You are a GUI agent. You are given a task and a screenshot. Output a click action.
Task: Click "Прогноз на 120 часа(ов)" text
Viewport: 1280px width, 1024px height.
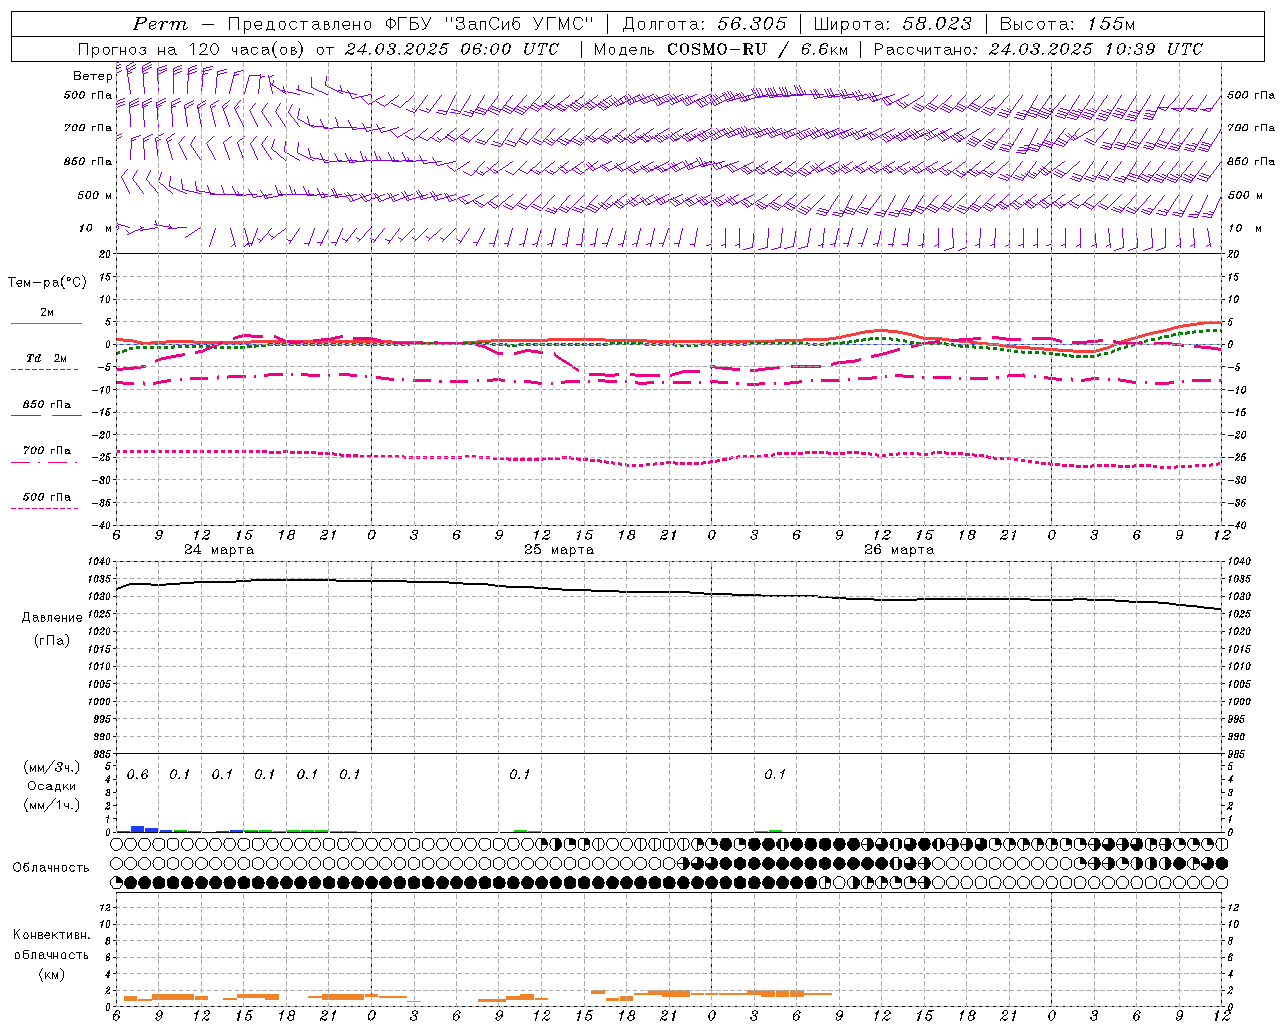(192, 49)
